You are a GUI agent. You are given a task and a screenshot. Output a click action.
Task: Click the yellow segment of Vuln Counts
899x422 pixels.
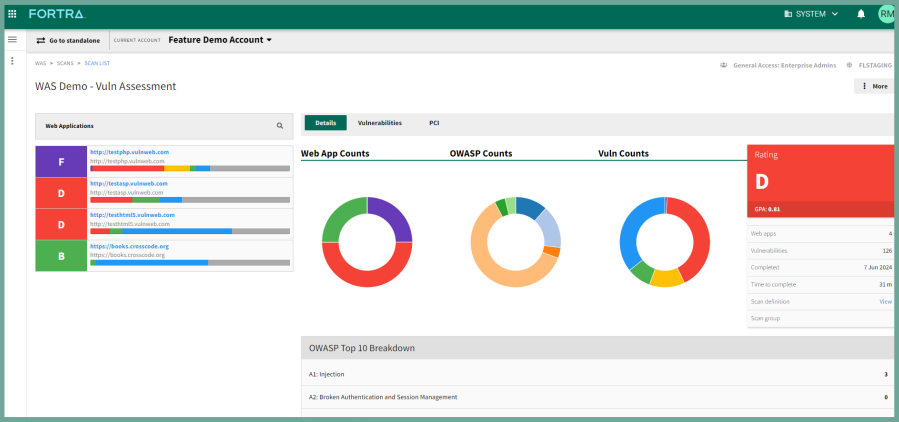tap(667, 278)
